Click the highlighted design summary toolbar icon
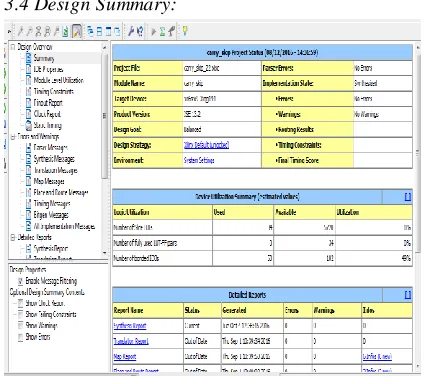Image resolution: width=424 pixels, height=384 pixels. click(77, 31)
